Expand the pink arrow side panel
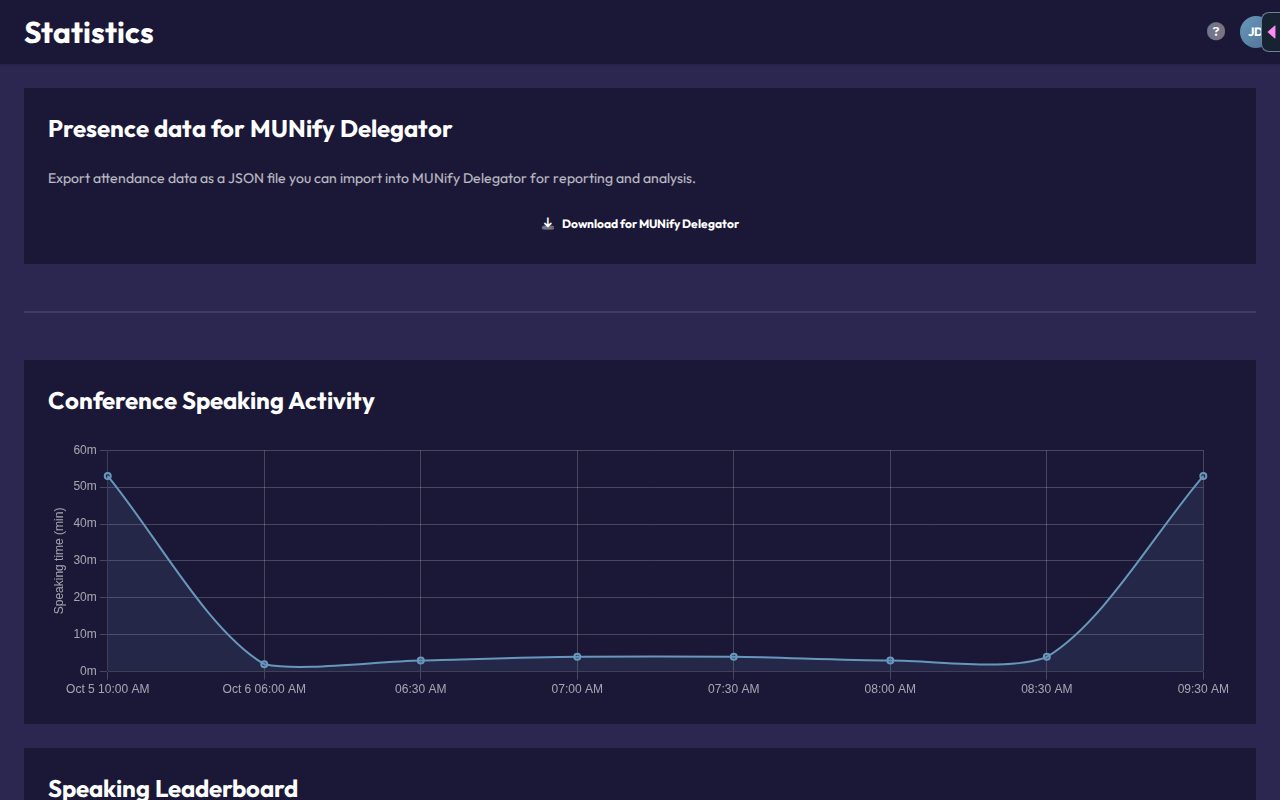Screen dimensions: 1280x800 [1271, 32]
